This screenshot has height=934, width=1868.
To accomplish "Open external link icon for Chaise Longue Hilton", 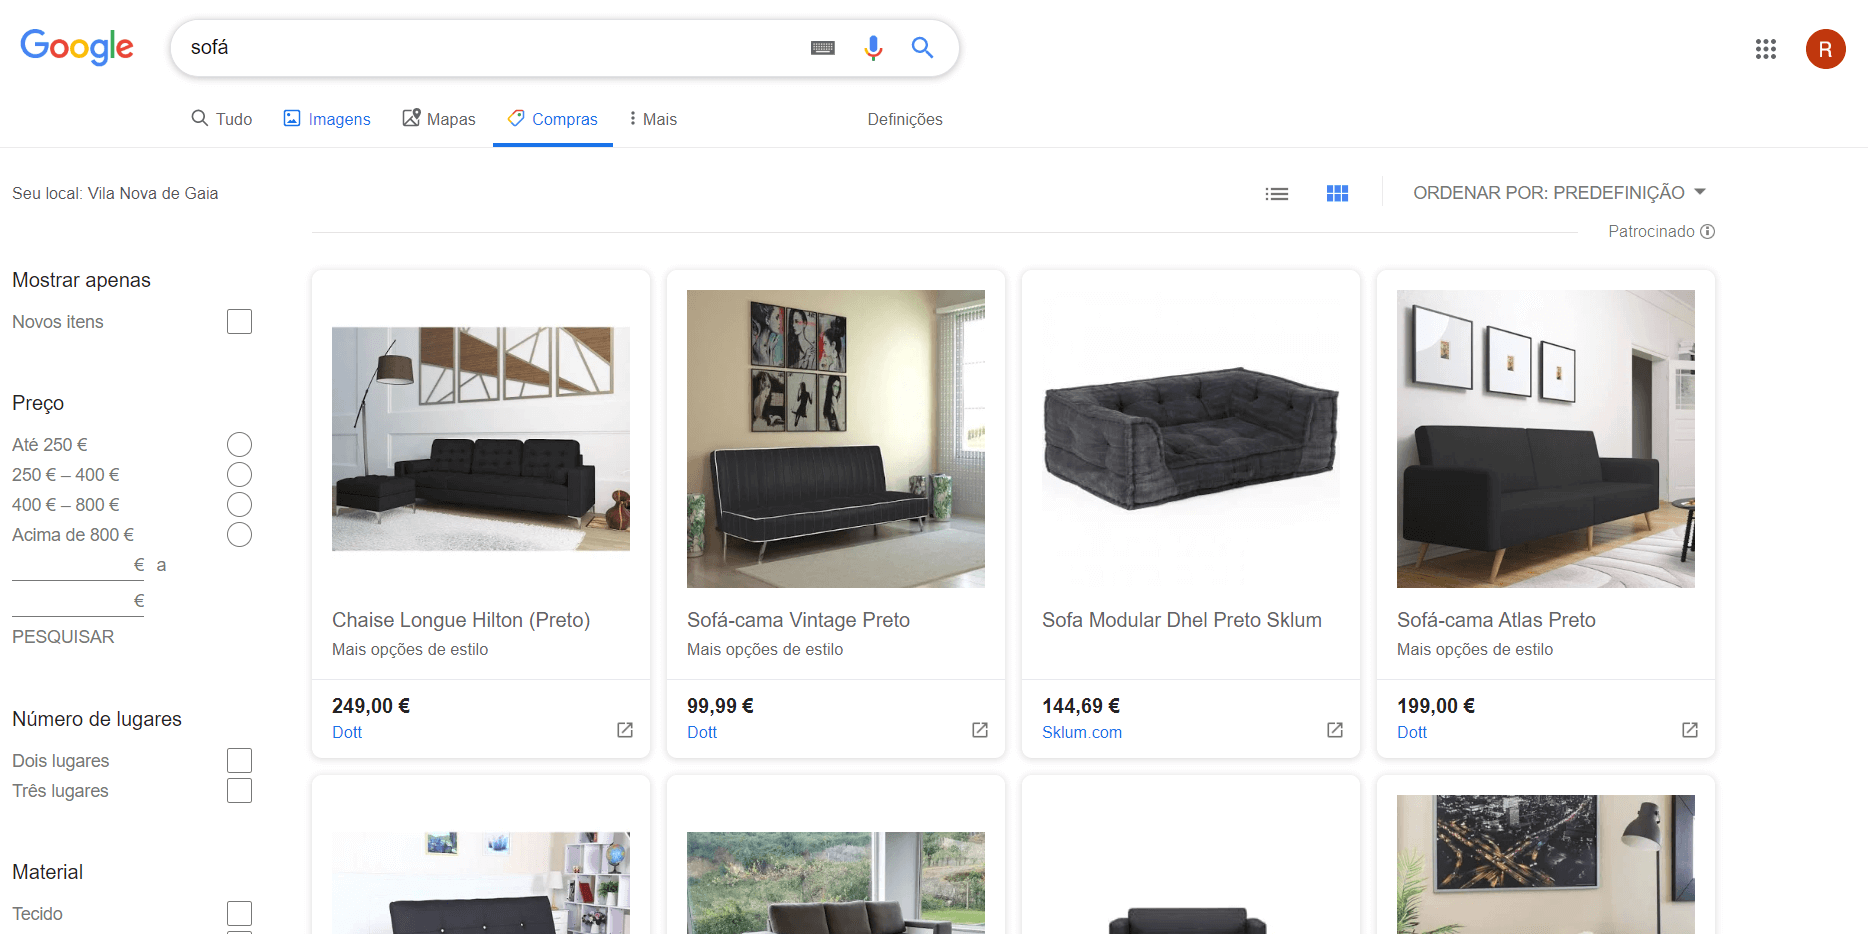I will tap(625, 730).
